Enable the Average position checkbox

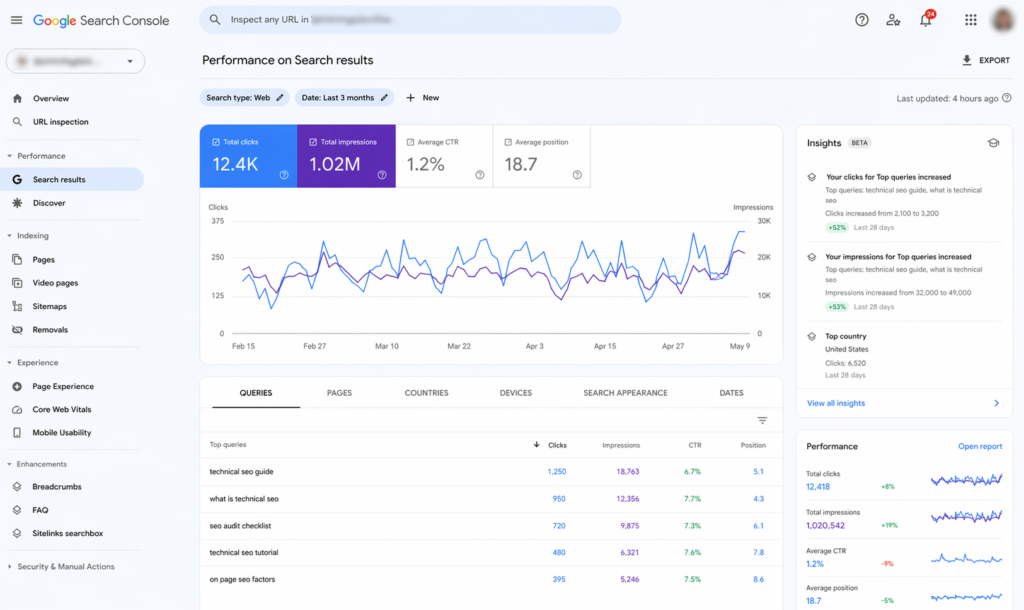point(508,142)
